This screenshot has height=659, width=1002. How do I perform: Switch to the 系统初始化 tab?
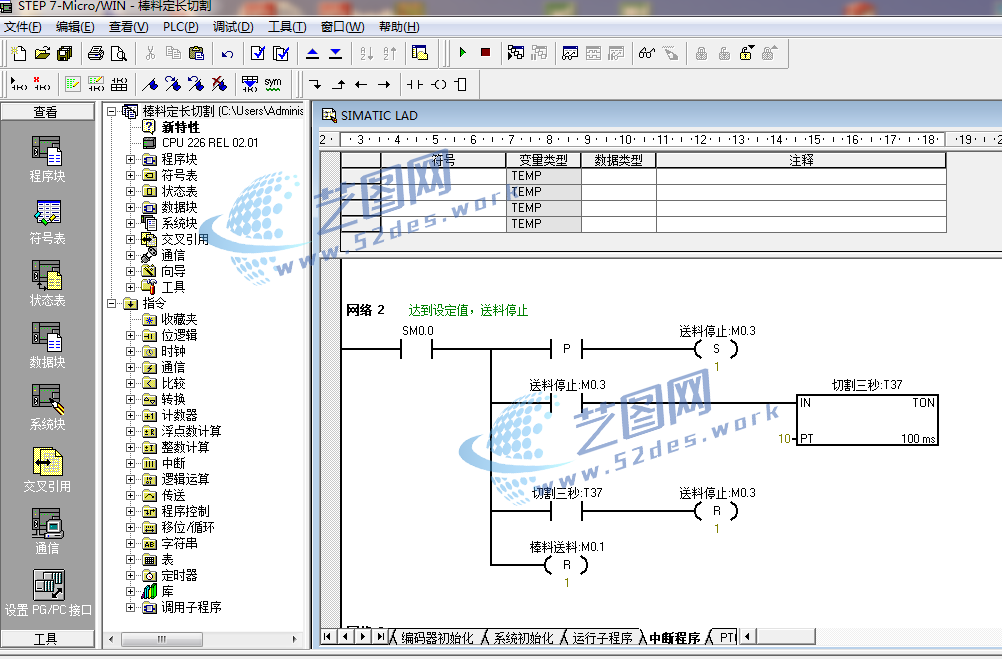(523, 638)
